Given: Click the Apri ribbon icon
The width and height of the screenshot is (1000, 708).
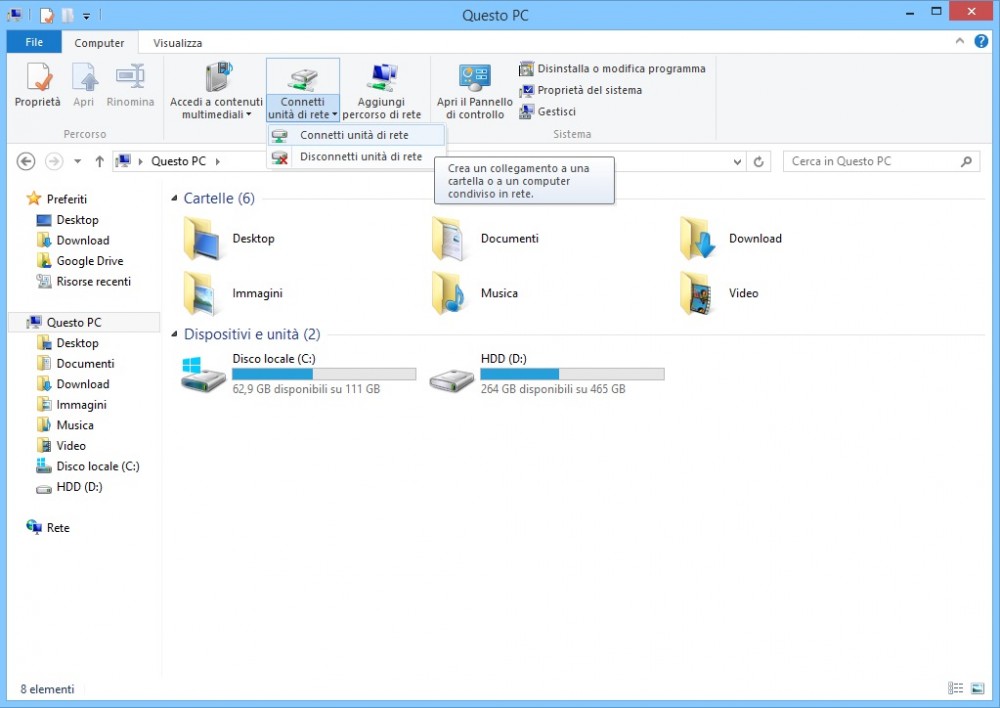Looking at the screenshot, I should [x=84, y=78].
